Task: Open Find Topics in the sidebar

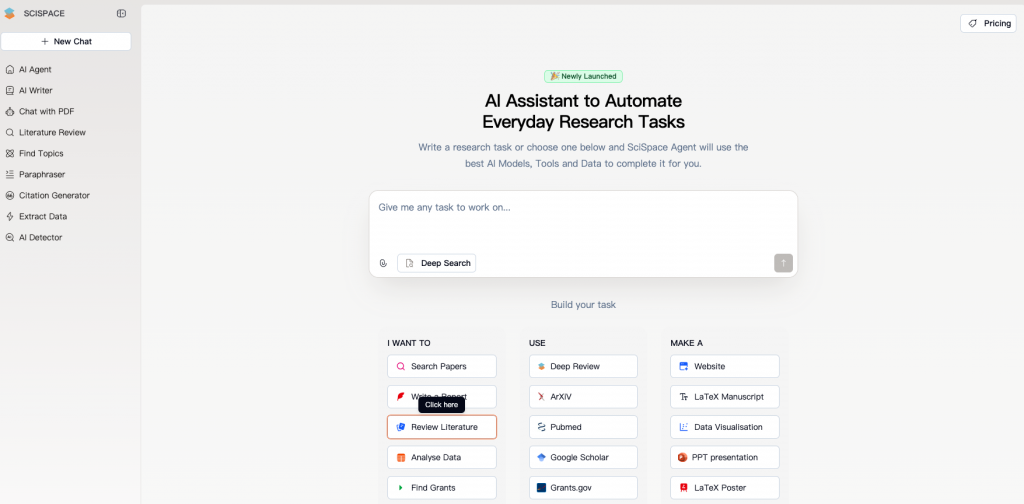Action: coord(41,153)
